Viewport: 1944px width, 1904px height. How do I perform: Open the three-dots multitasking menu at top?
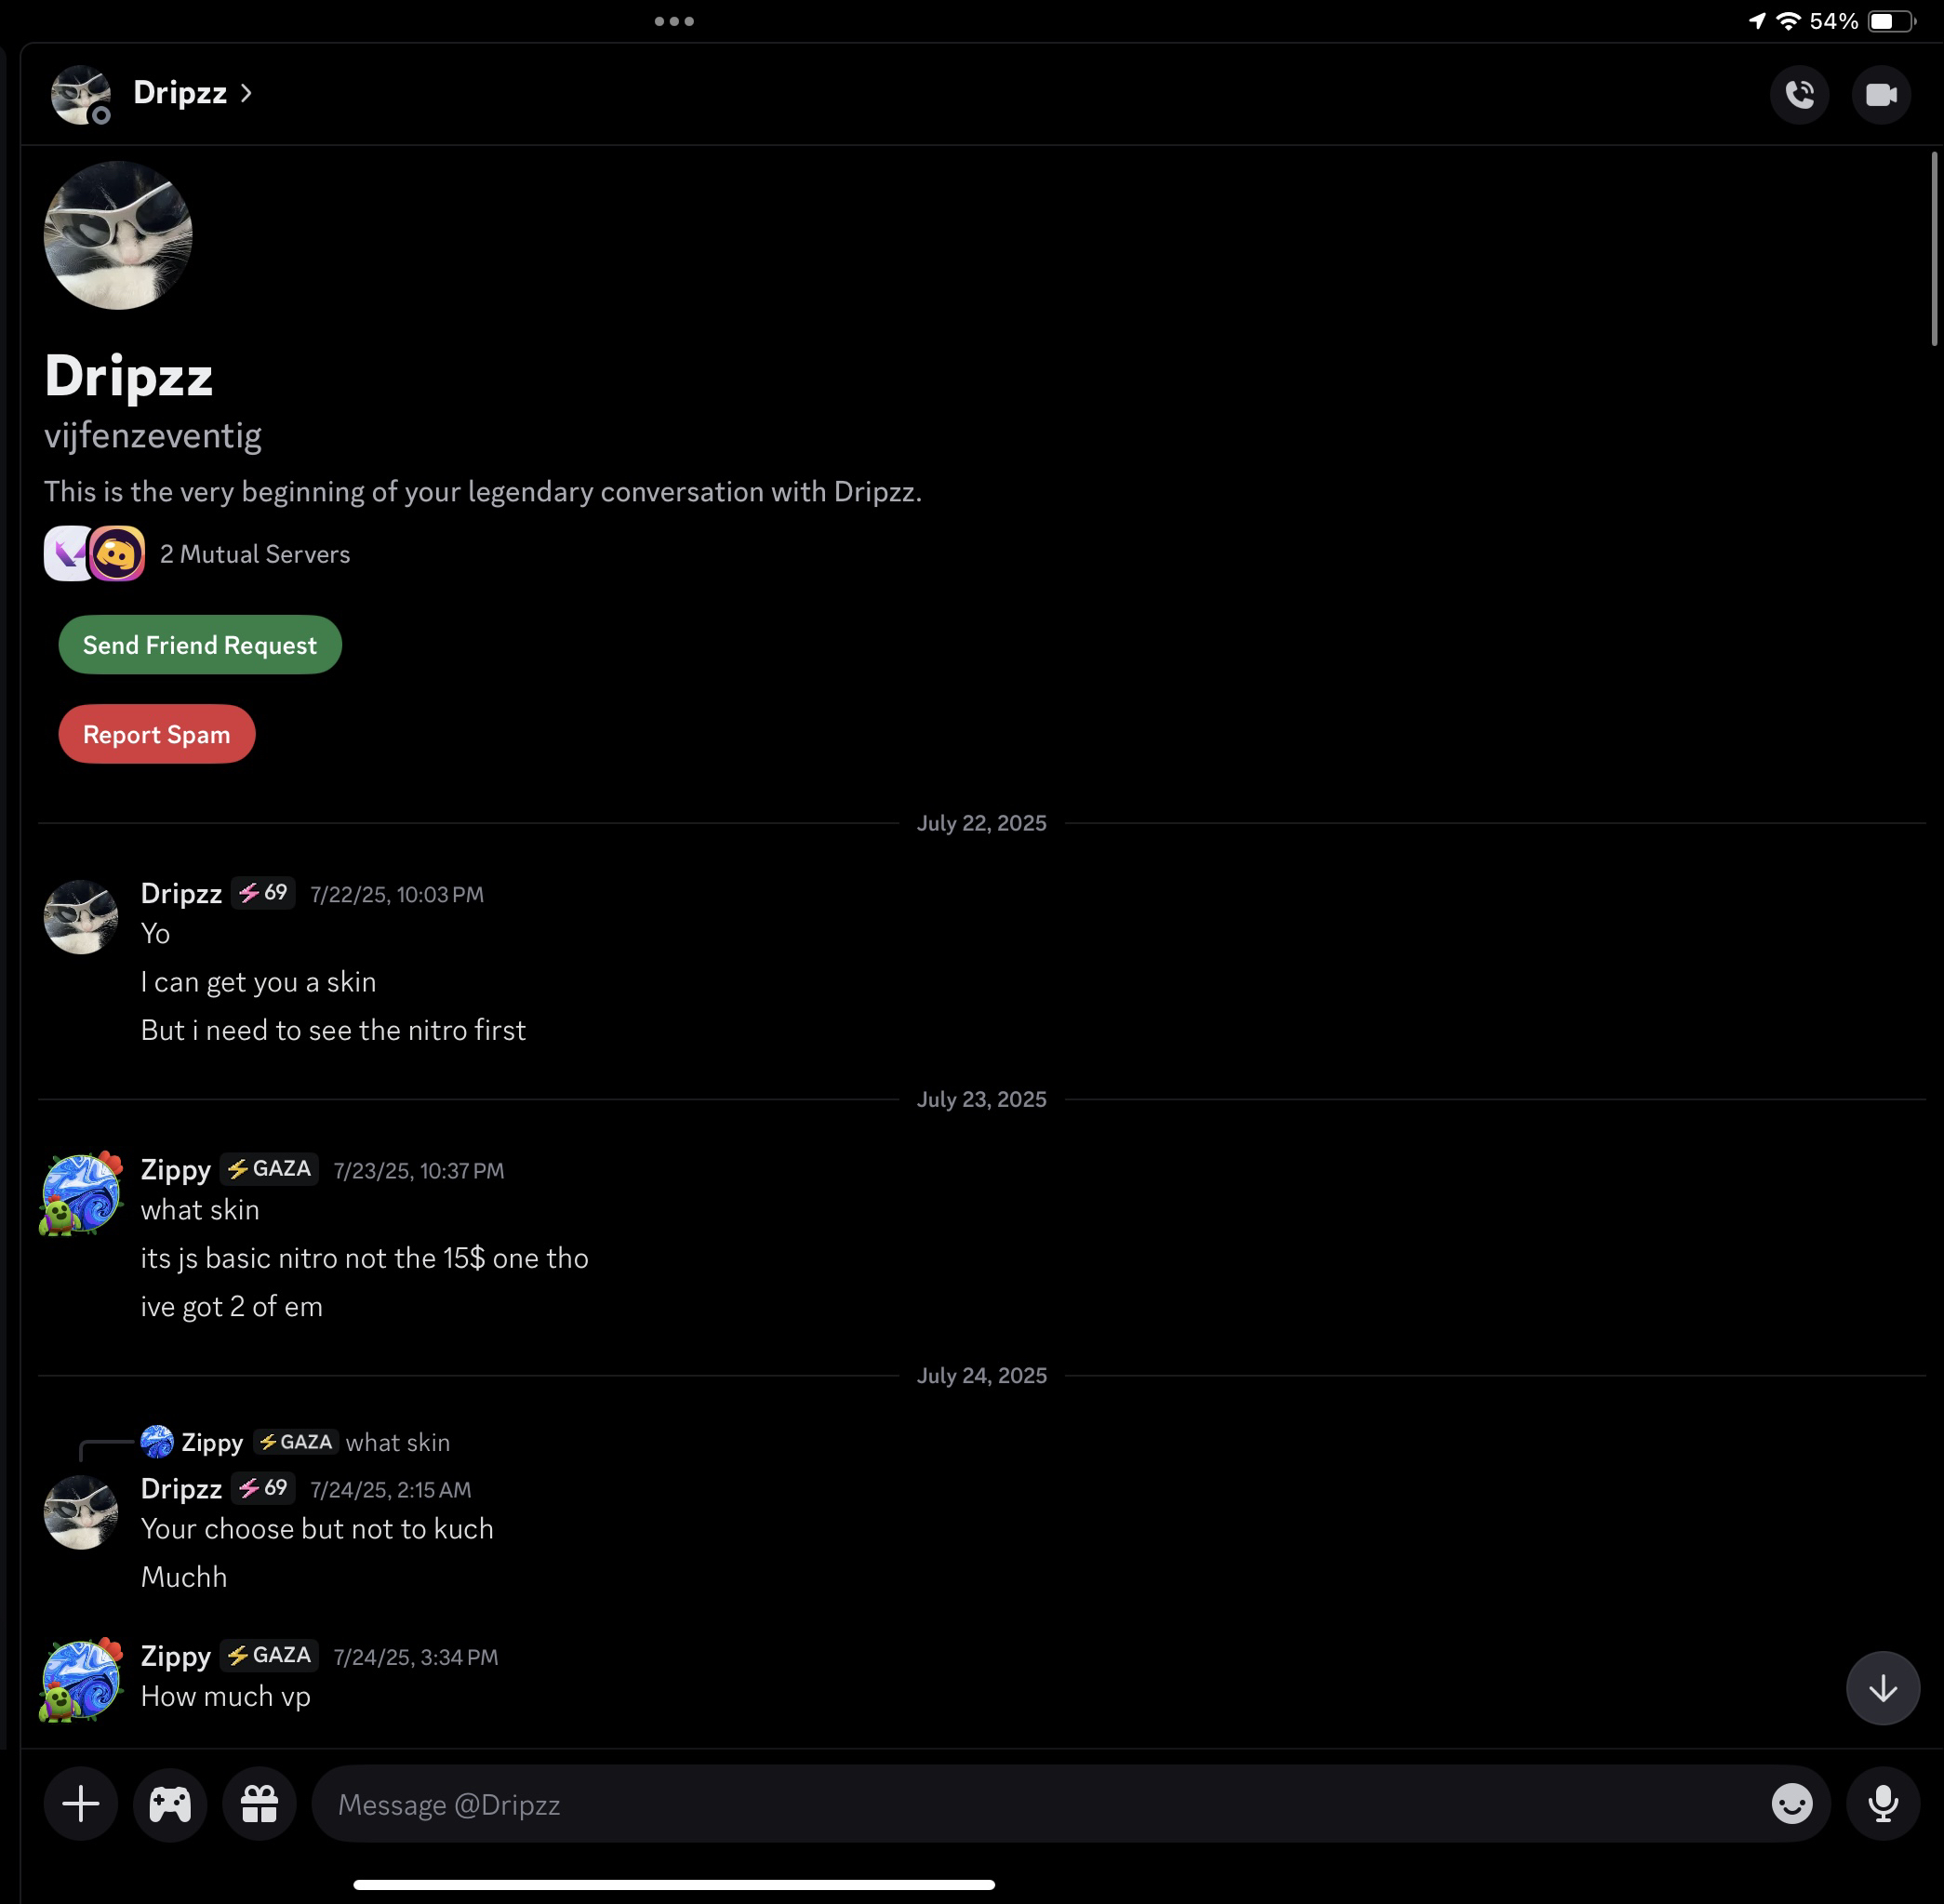(674, 21)
